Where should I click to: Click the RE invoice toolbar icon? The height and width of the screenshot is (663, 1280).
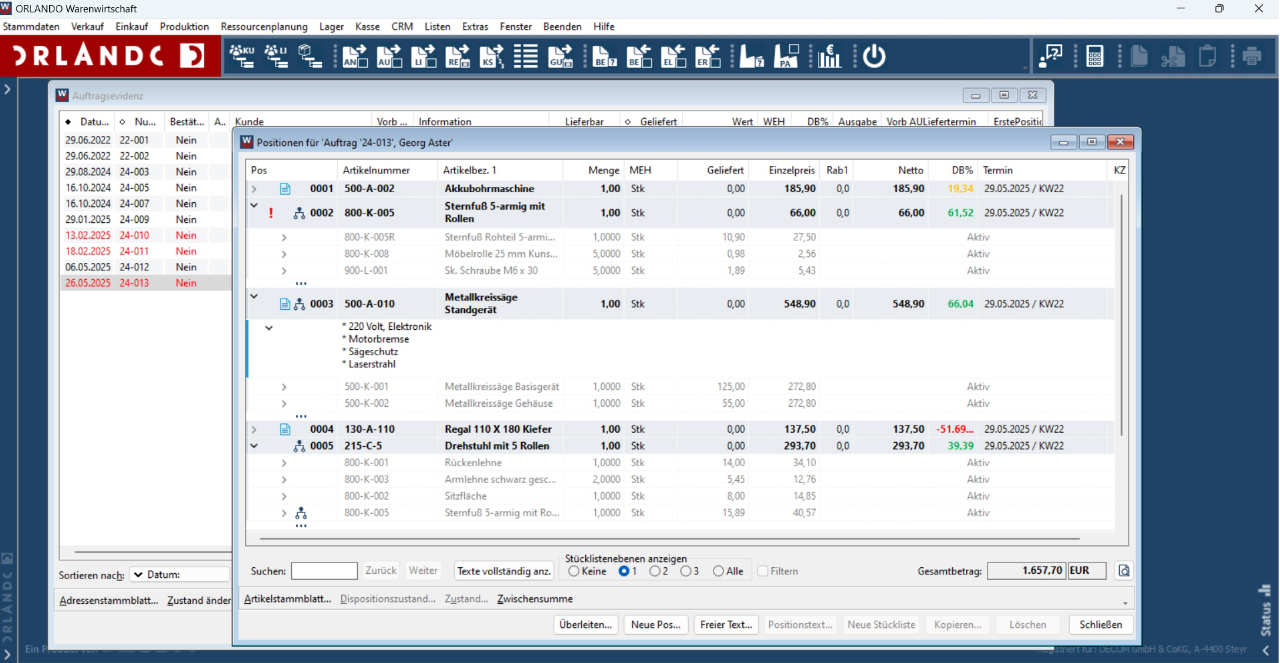[458, 57]
